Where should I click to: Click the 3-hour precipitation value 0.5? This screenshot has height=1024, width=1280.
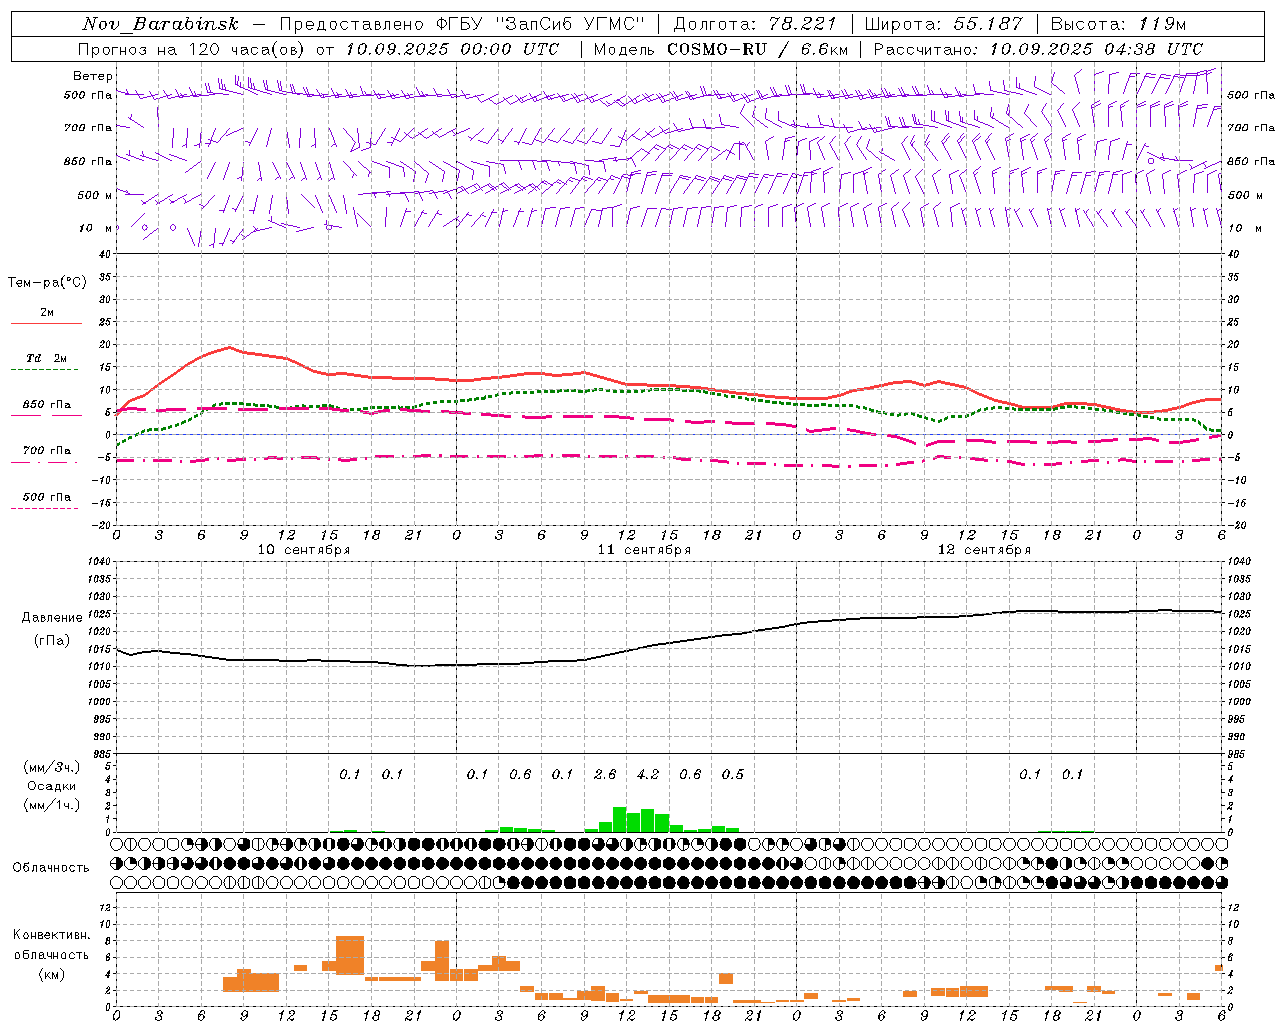pyautogui.click(x=733, y=774)
